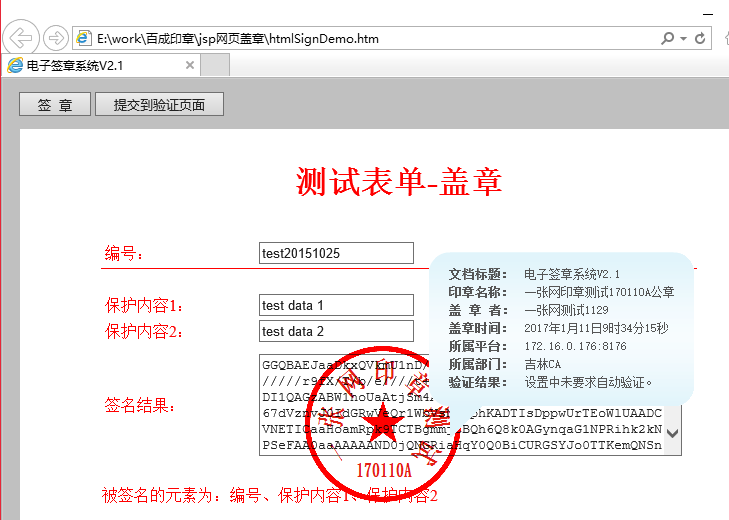Select the 保护内容2 text field
Screen dimensions: 729x520
[x=335, y=331]
